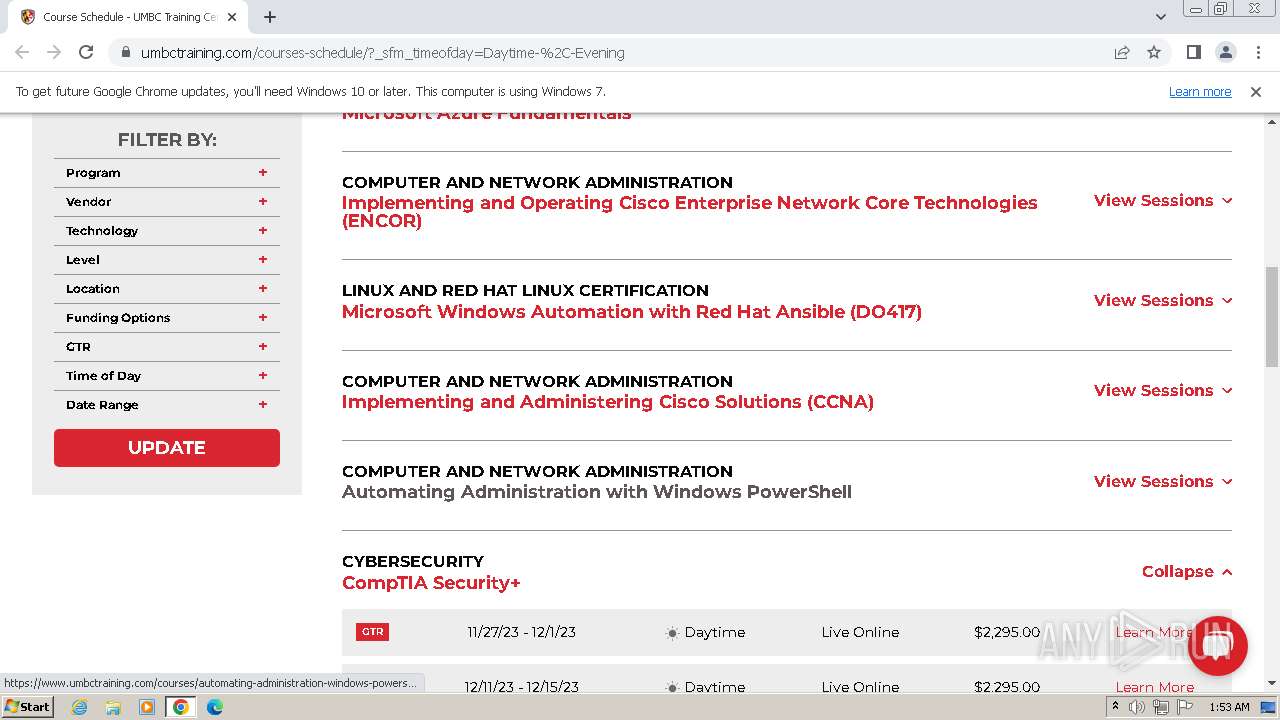Click the browser forward arrow
1280x720 pixels.
(54, 53)
